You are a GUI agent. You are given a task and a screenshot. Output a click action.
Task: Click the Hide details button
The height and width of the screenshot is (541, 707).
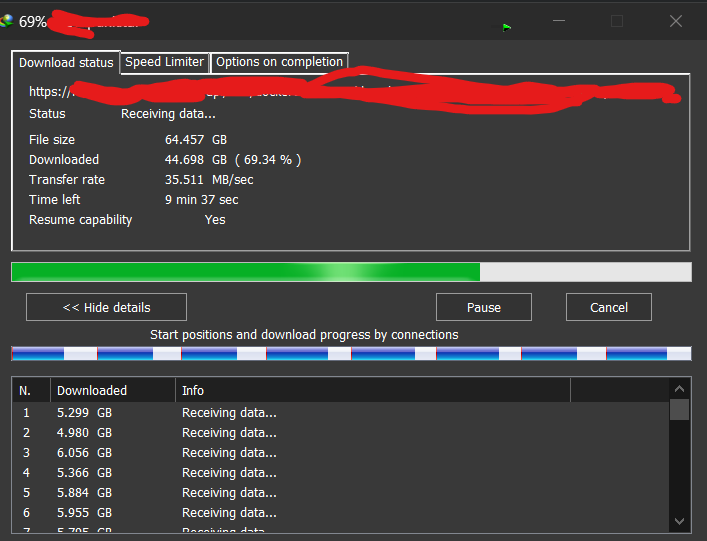[106, 307]
